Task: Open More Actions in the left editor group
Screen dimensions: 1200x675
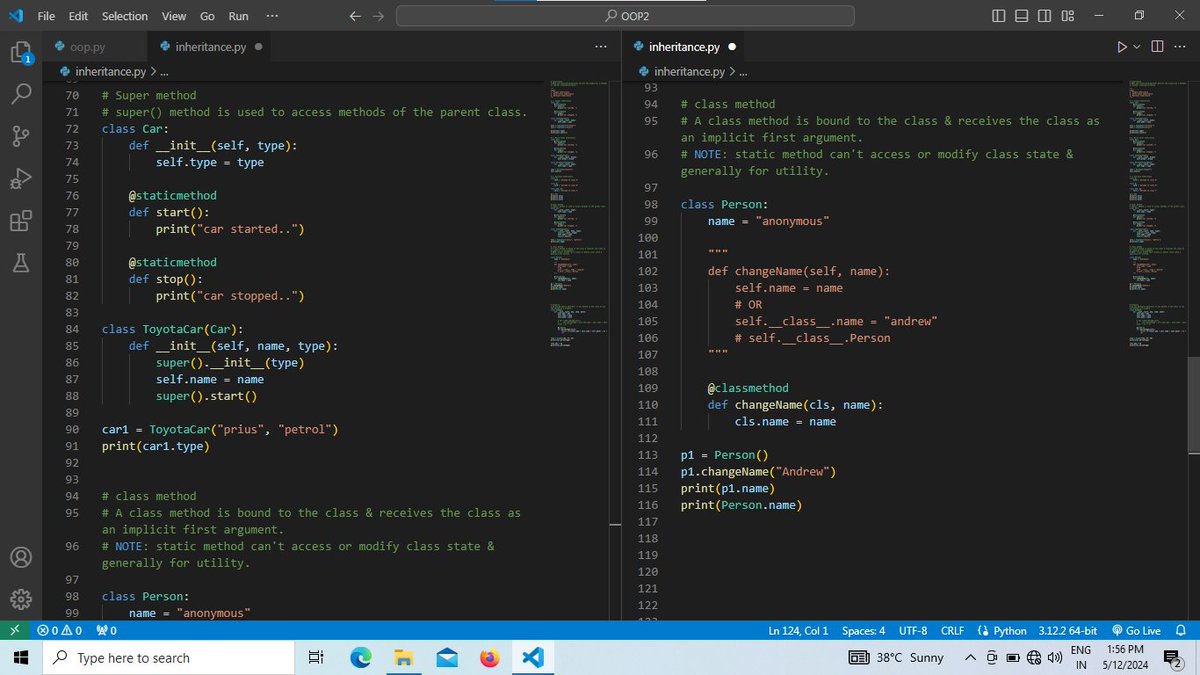Action: [x=600, y=47]
